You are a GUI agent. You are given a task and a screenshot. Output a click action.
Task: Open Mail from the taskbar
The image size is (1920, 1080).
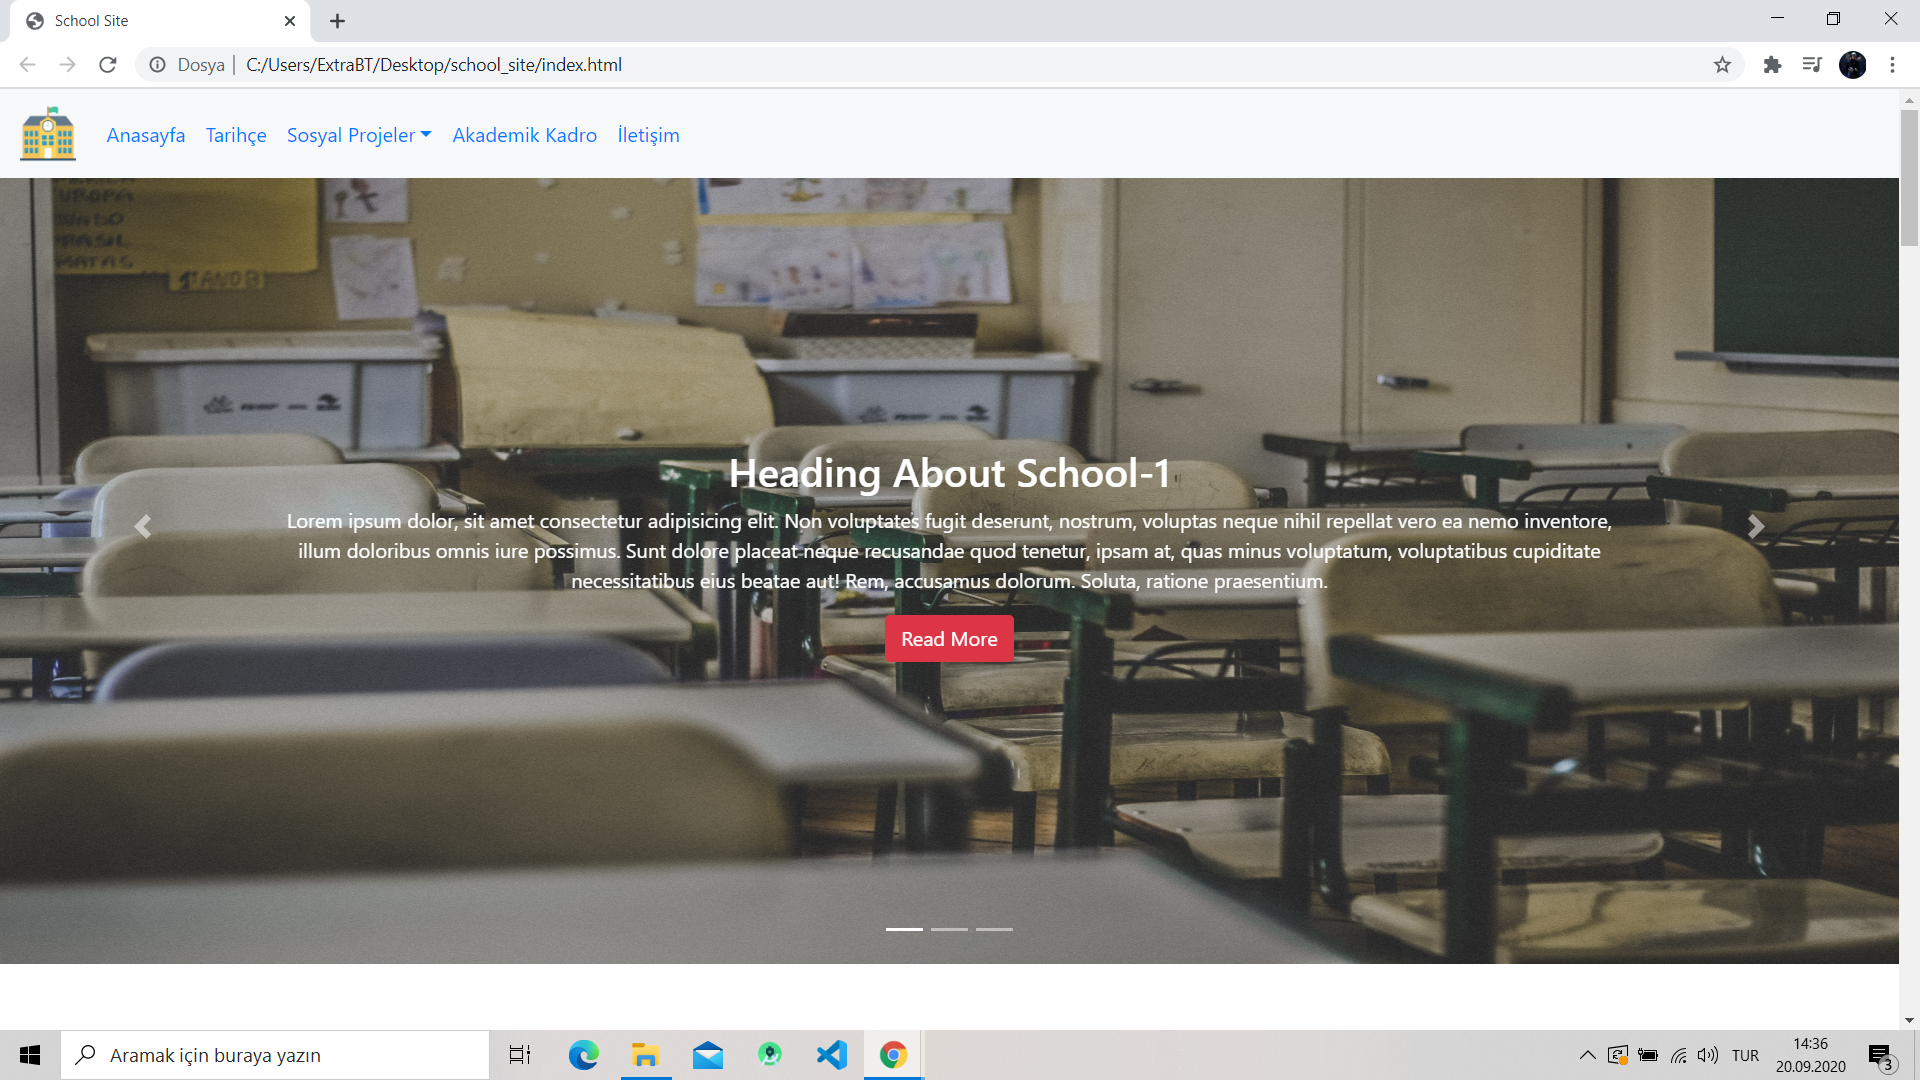(x=708, y=1055)
